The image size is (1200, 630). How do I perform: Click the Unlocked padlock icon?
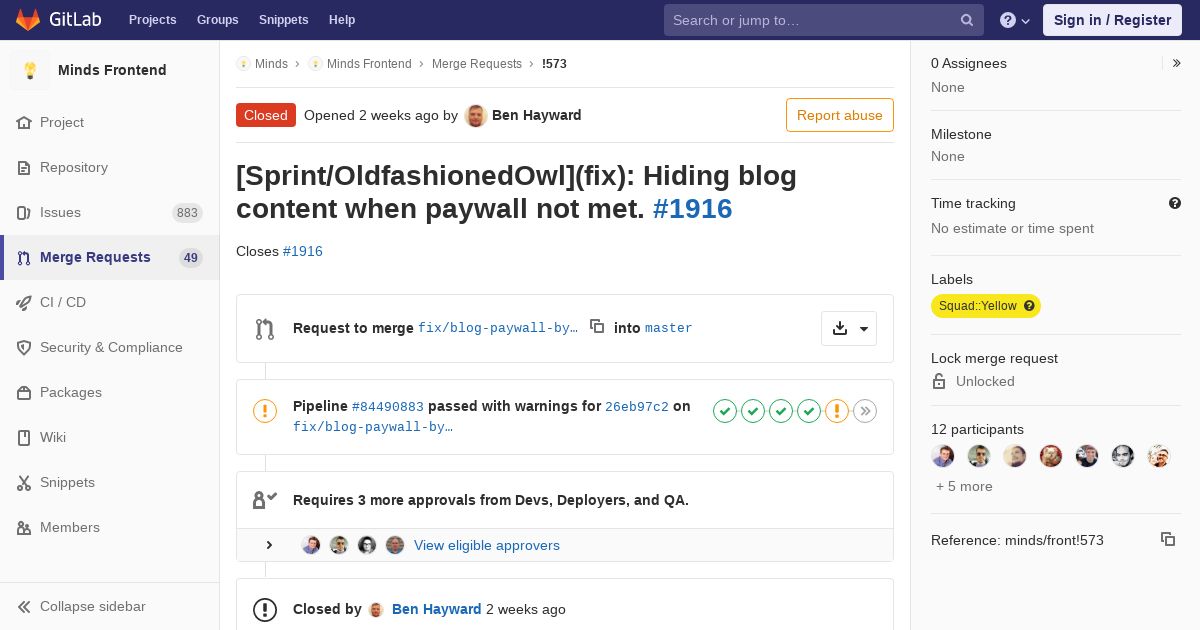pos(938,381)
